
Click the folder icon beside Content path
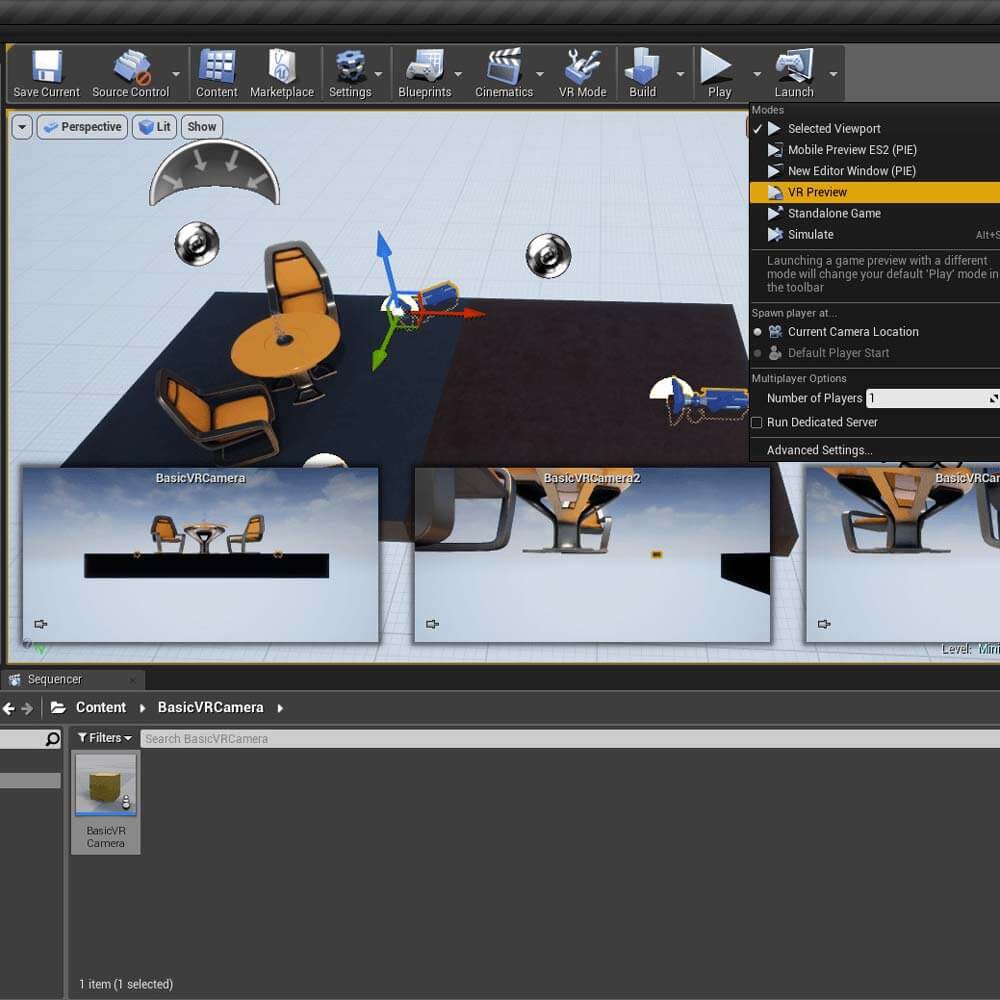[x=58, y=707]
